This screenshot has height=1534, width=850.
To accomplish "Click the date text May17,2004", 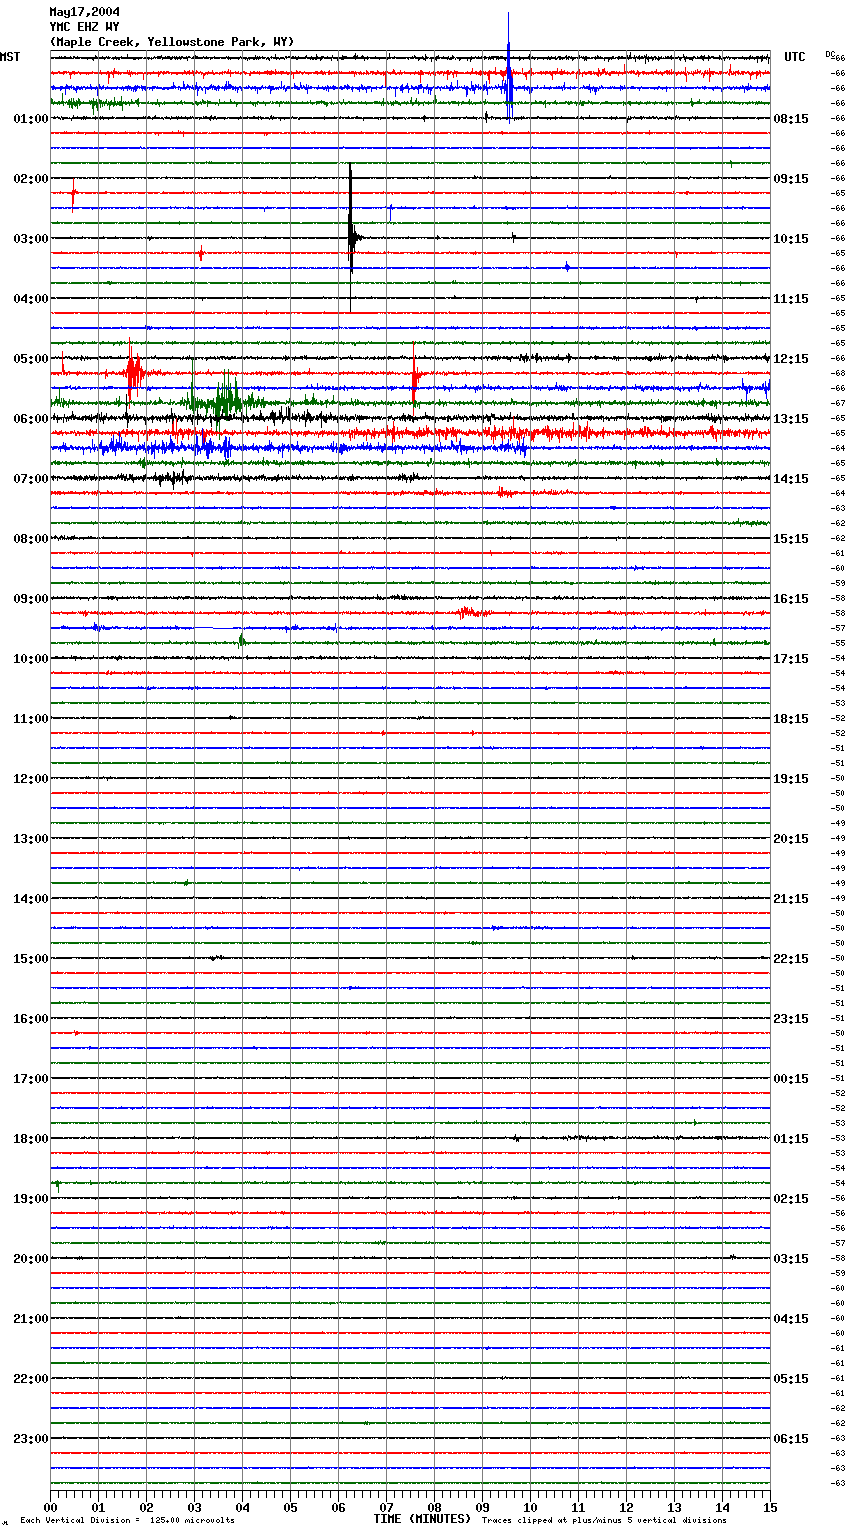I will pyautogui.click(x=84, y=12).
